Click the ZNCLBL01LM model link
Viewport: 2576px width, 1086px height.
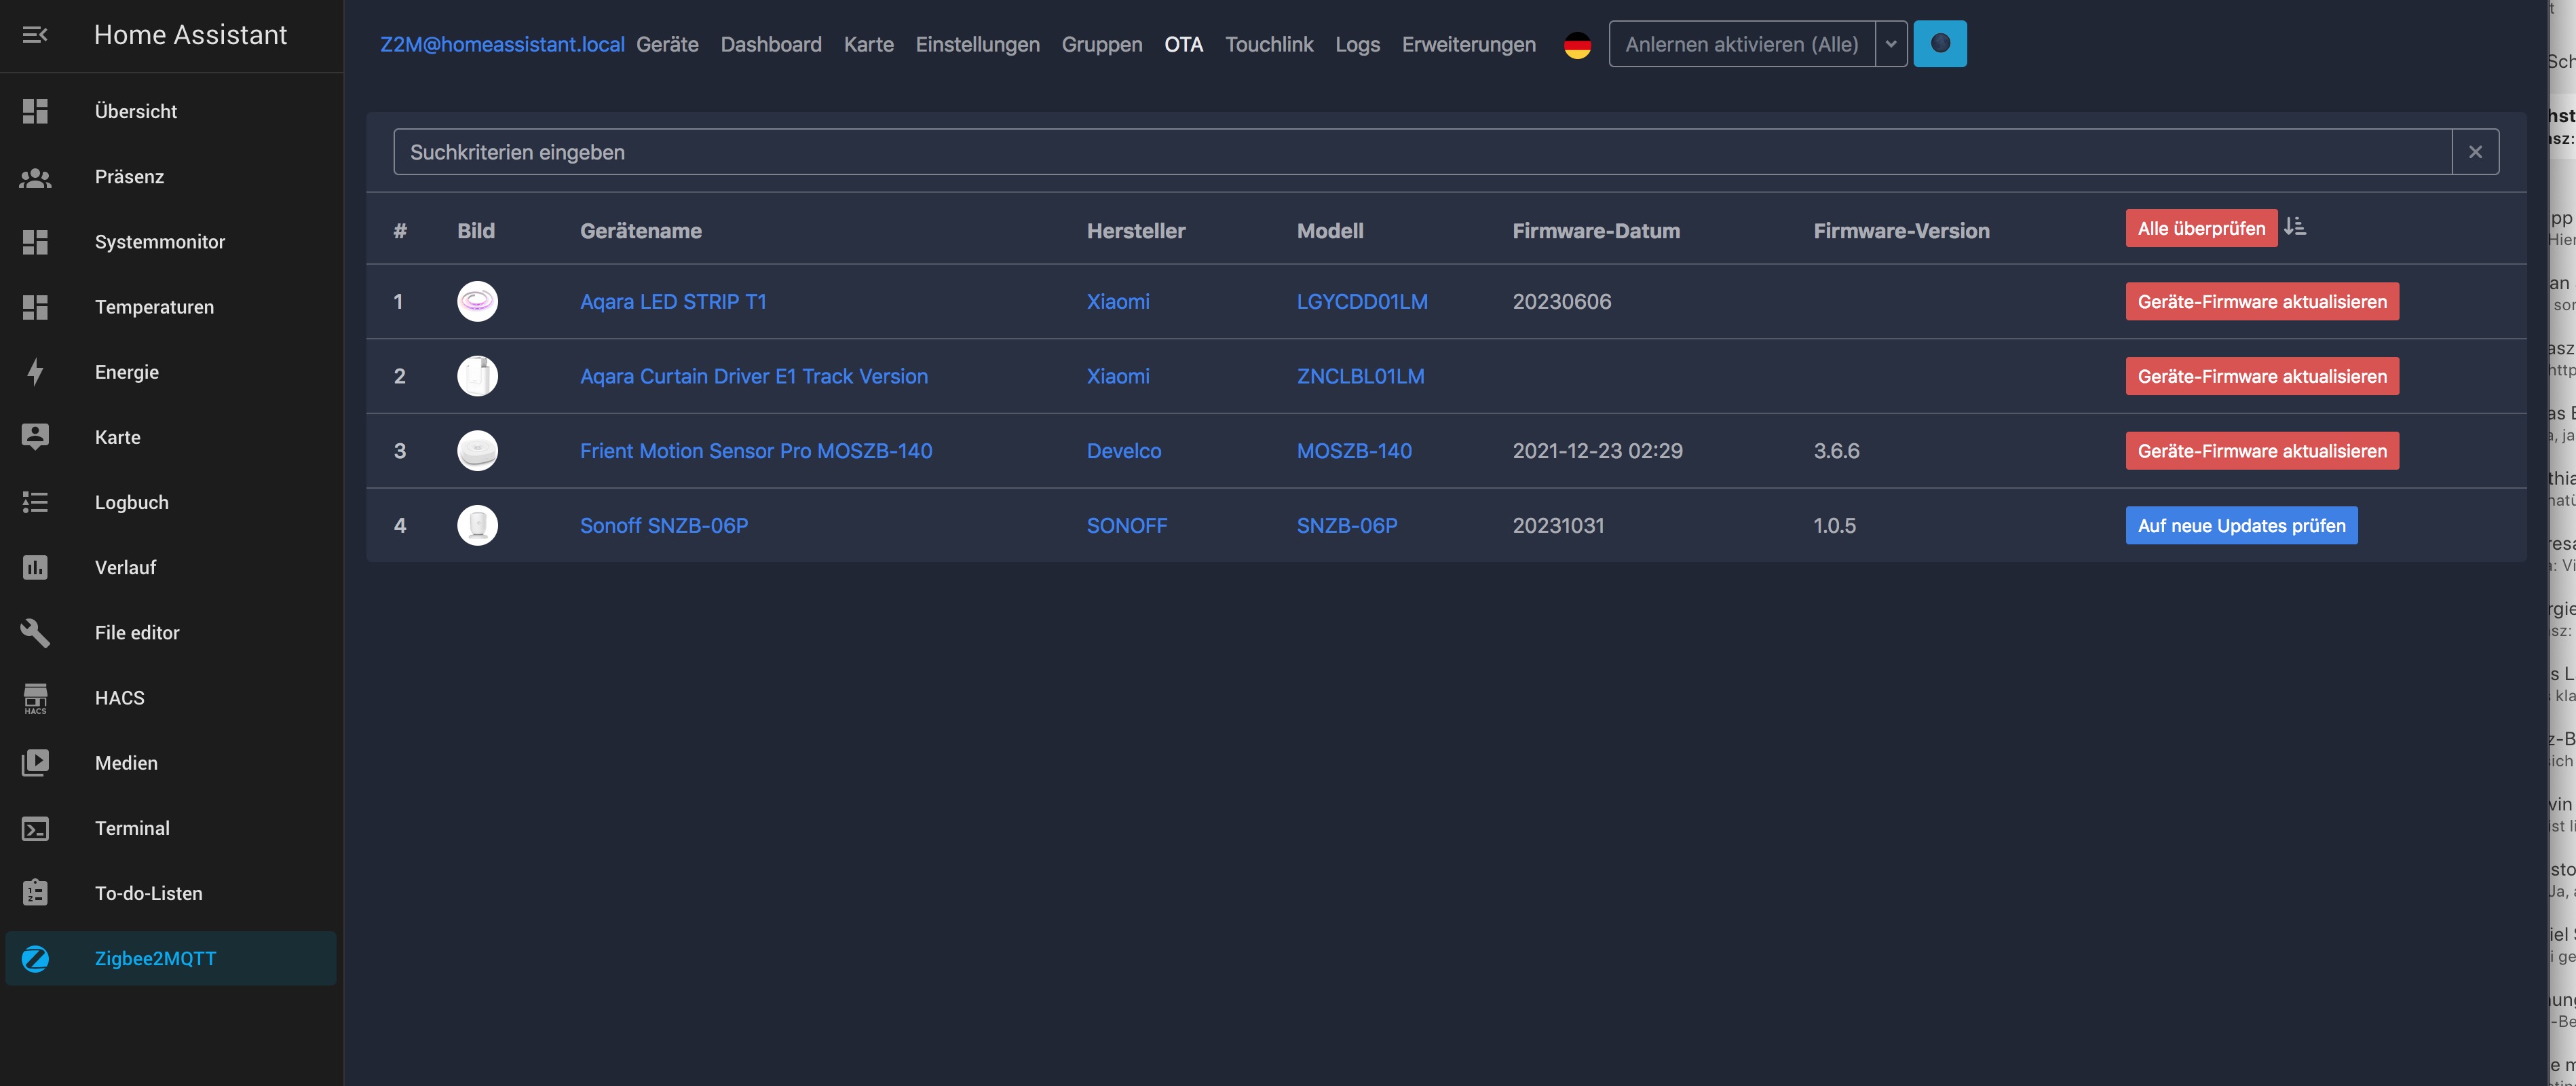(1360, 376)
